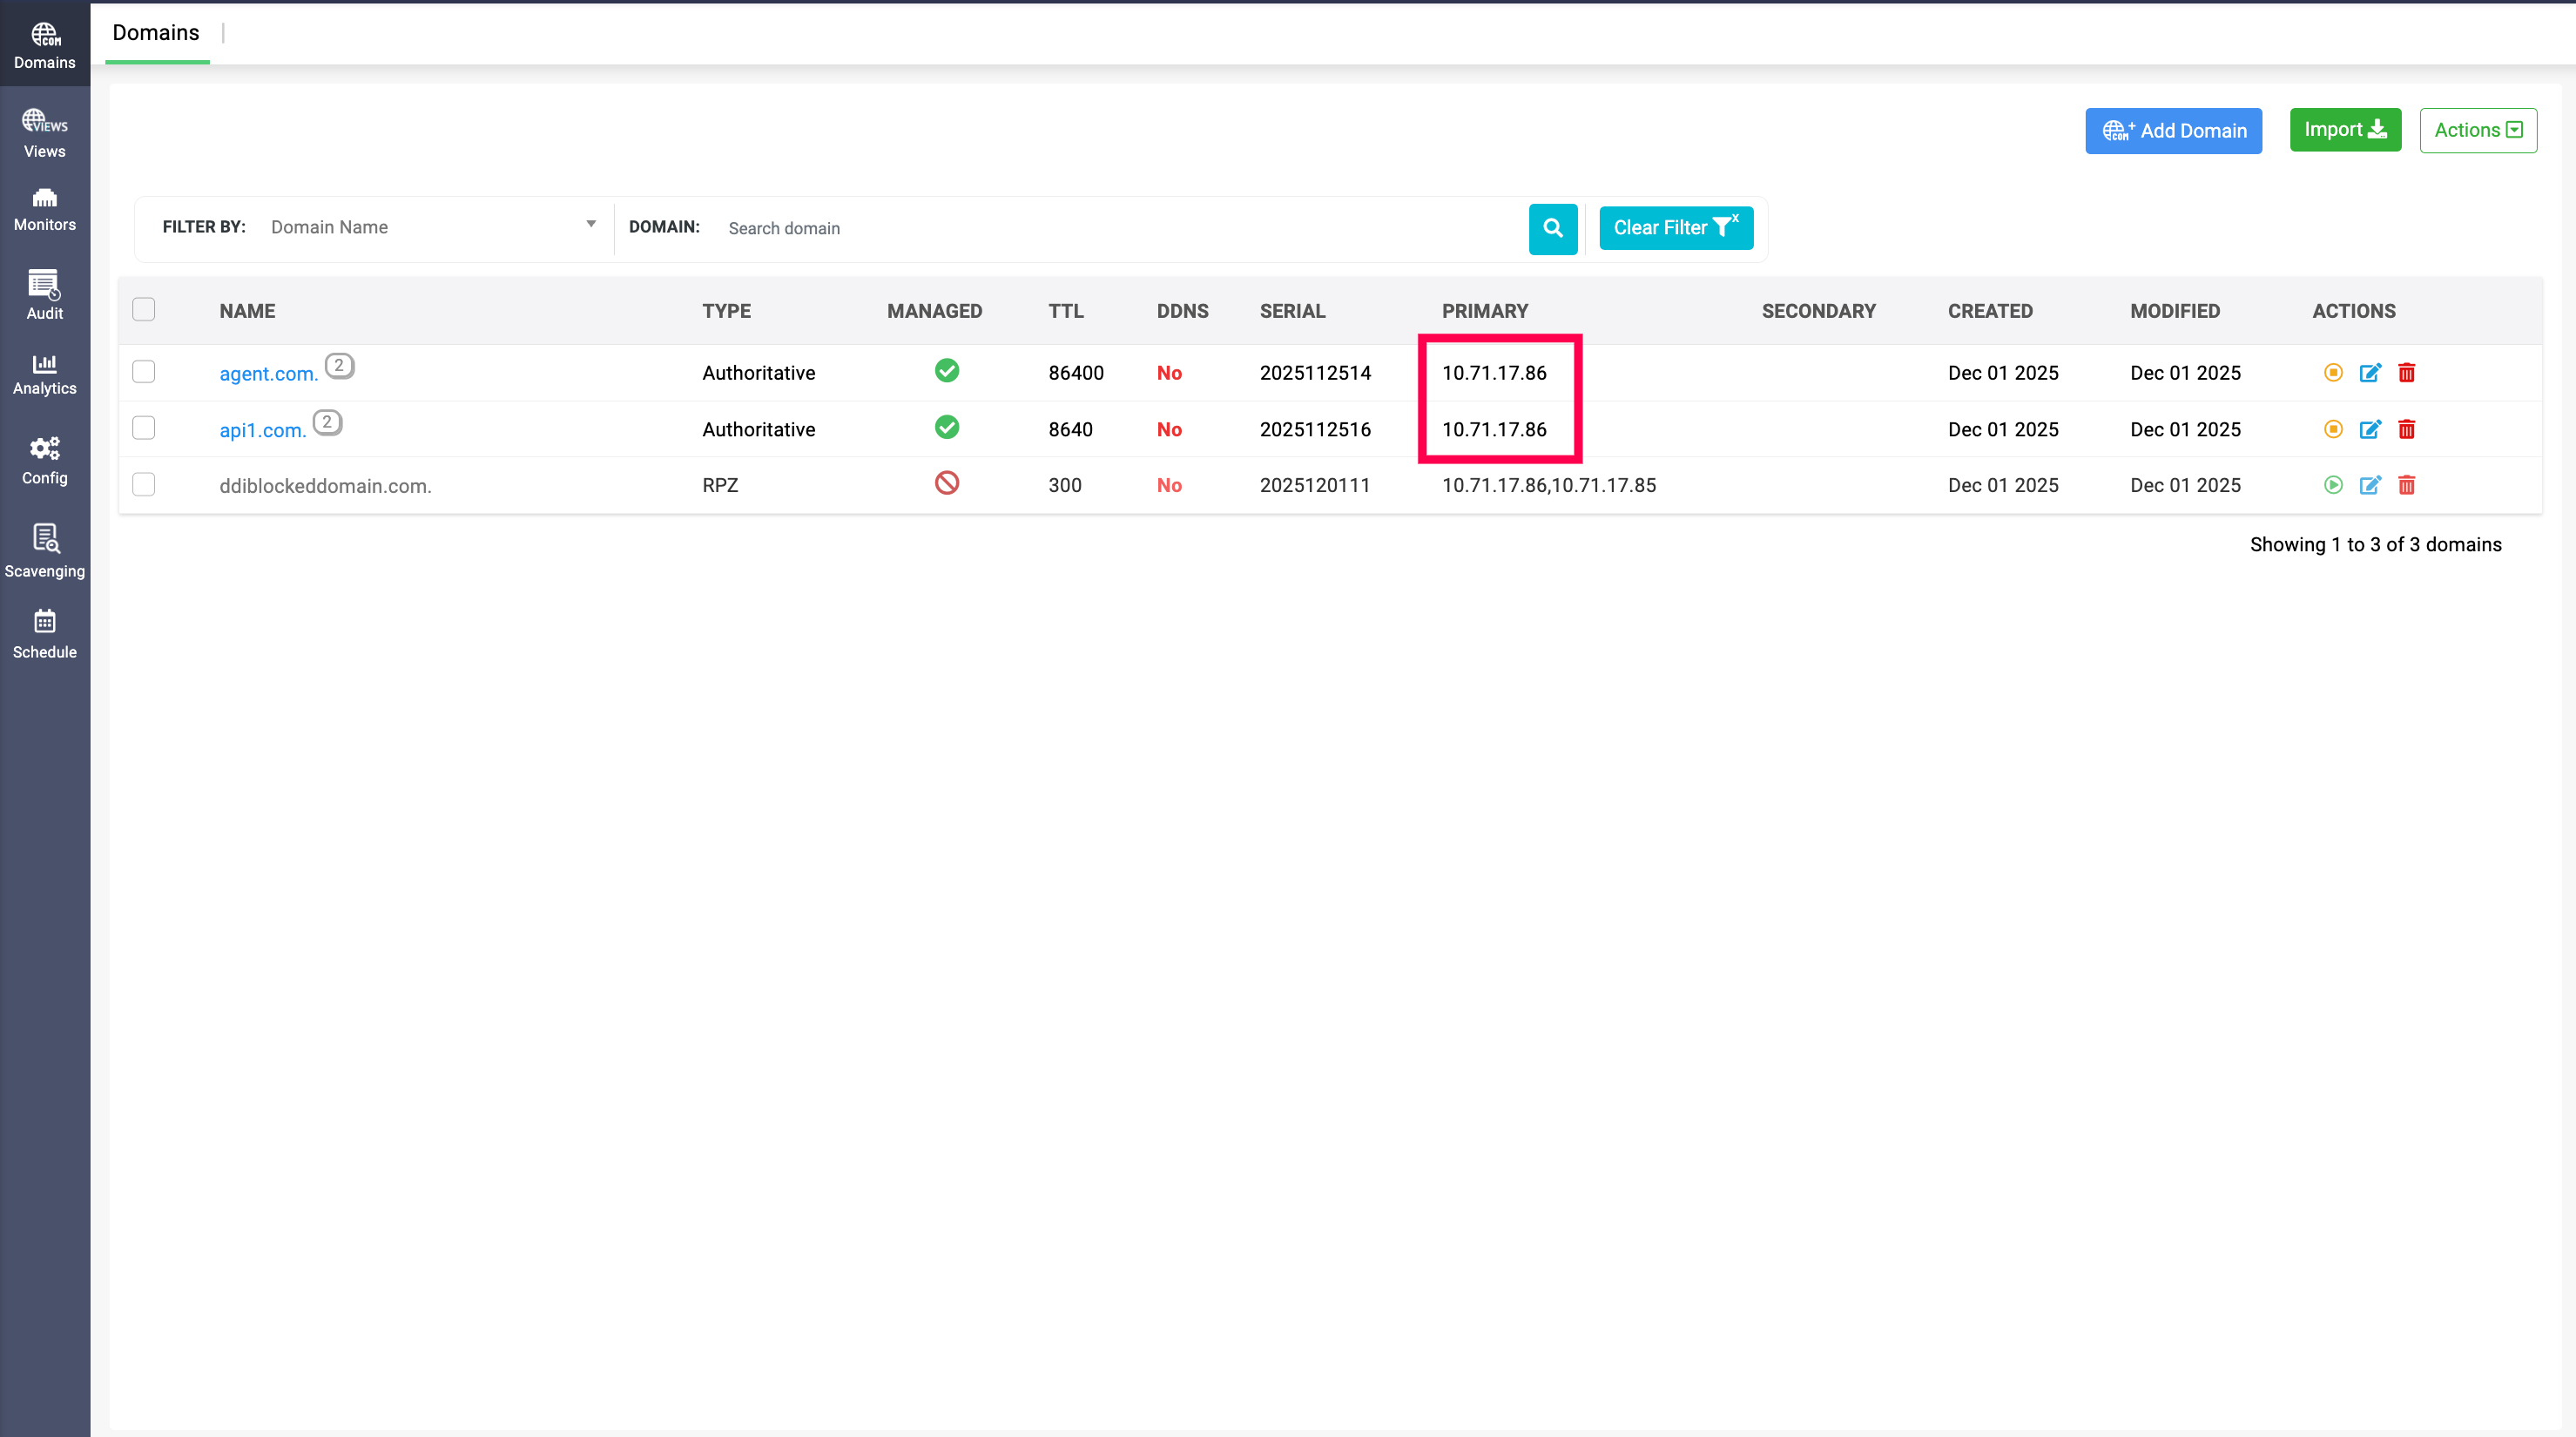Expand the Filter By Domain Name dropdown

pyautogui.click(x=432, y=227)
